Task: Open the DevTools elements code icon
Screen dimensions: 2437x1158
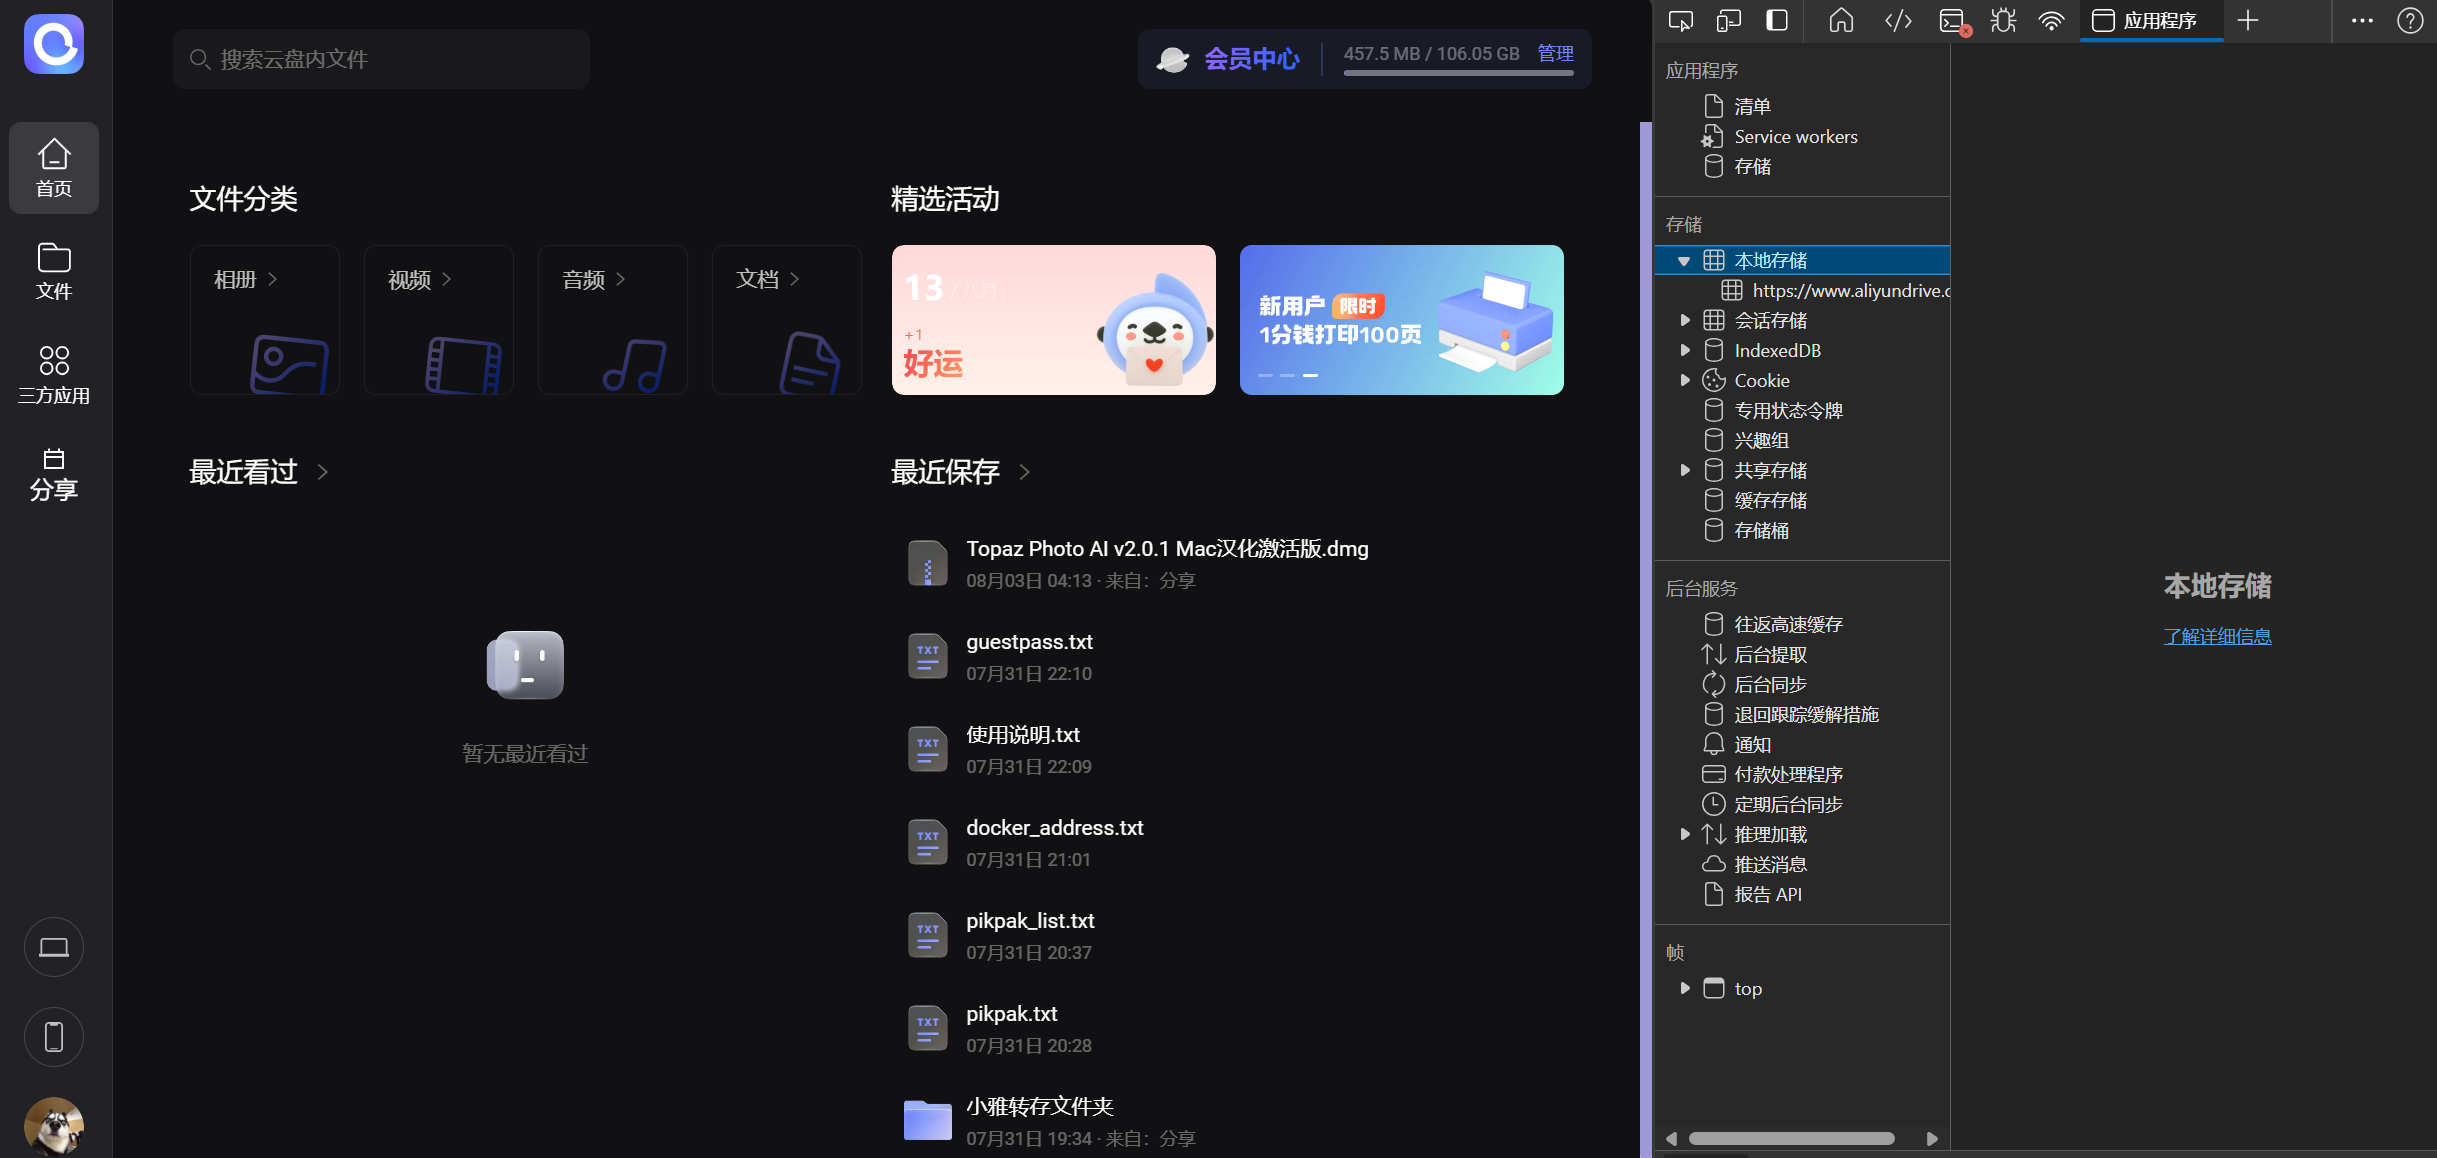Action: coord(1898,20)
